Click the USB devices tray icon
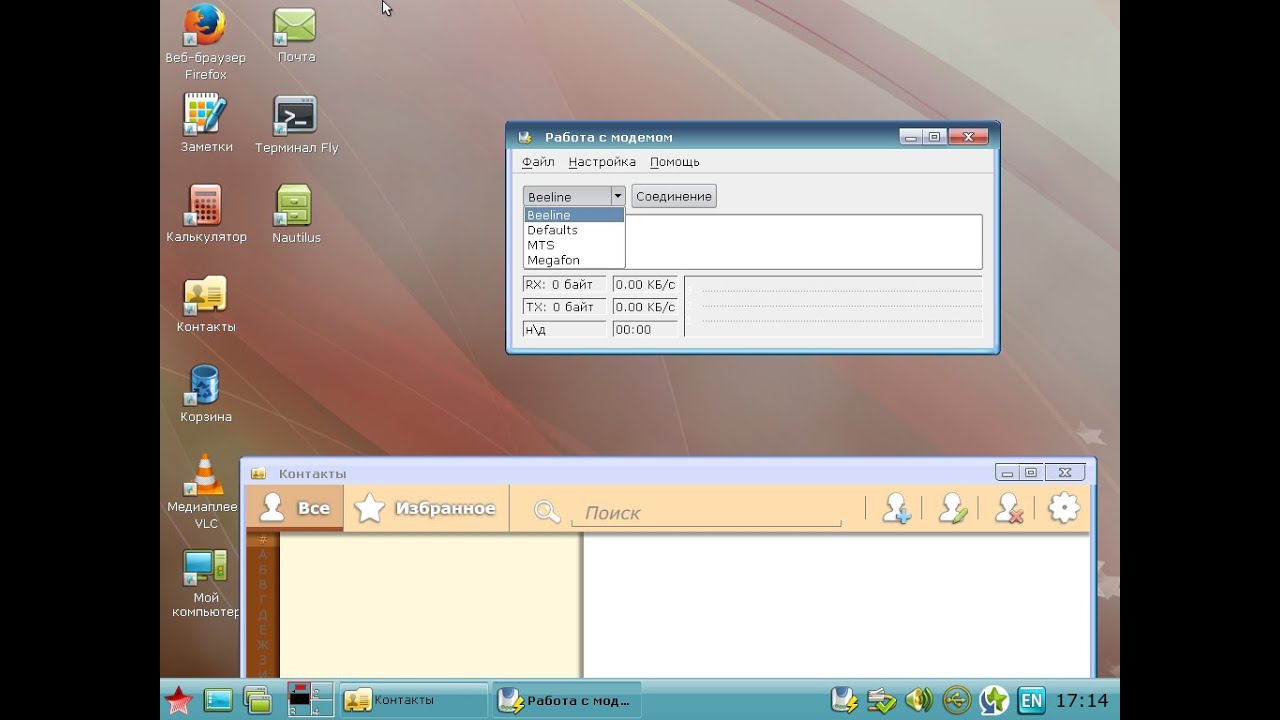The image size is (1280, 720). click(956, 700)
